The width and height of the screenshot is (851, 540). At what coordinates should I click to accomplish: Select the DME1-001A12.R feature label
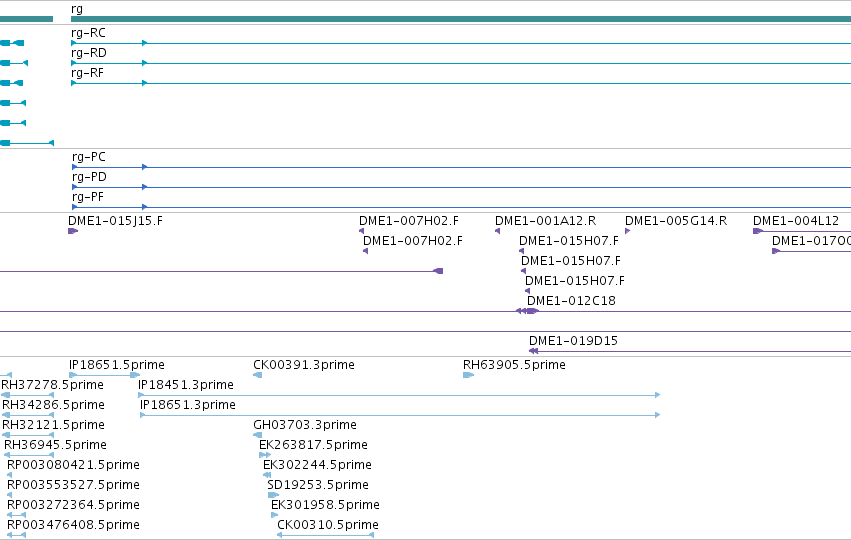[x=545, y=221]
